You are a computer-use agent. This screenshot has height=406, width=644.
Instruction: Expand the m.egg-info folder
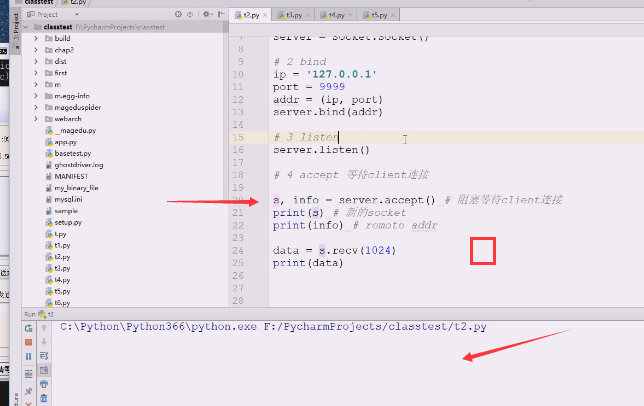point(36,96)
